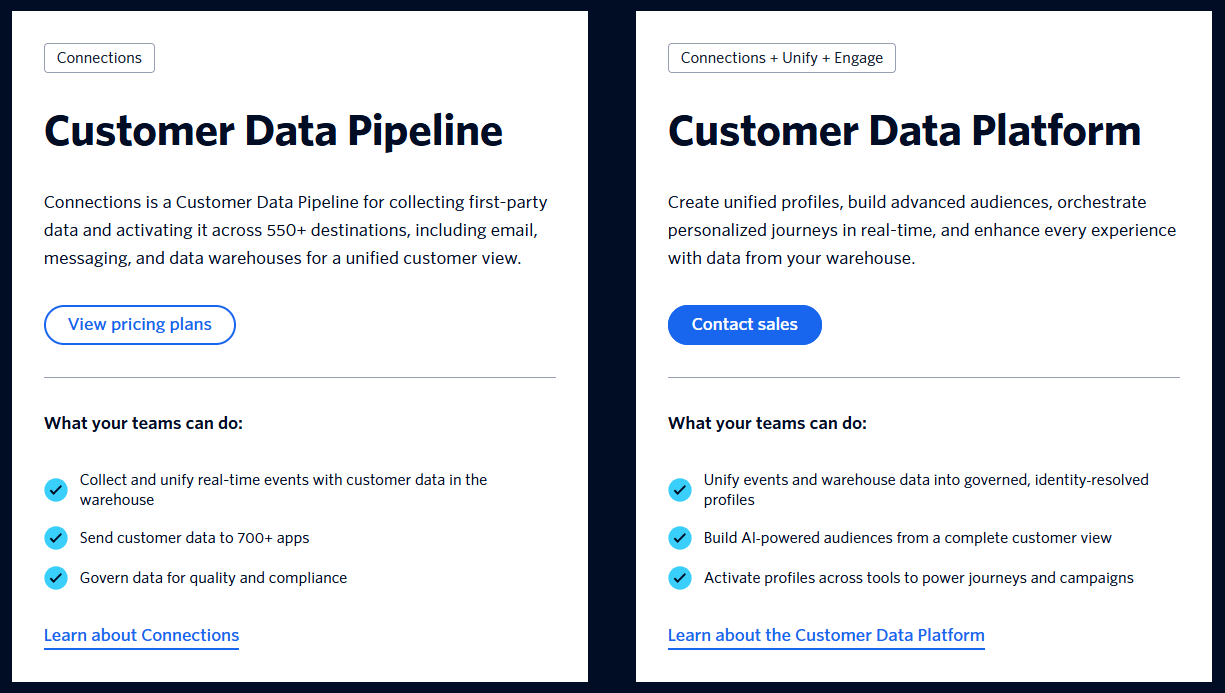The width and height of the screenshot is (1225, 693).
Task: Click 'Create unified profiles' description paragraph
Action: tap(922, 230)
